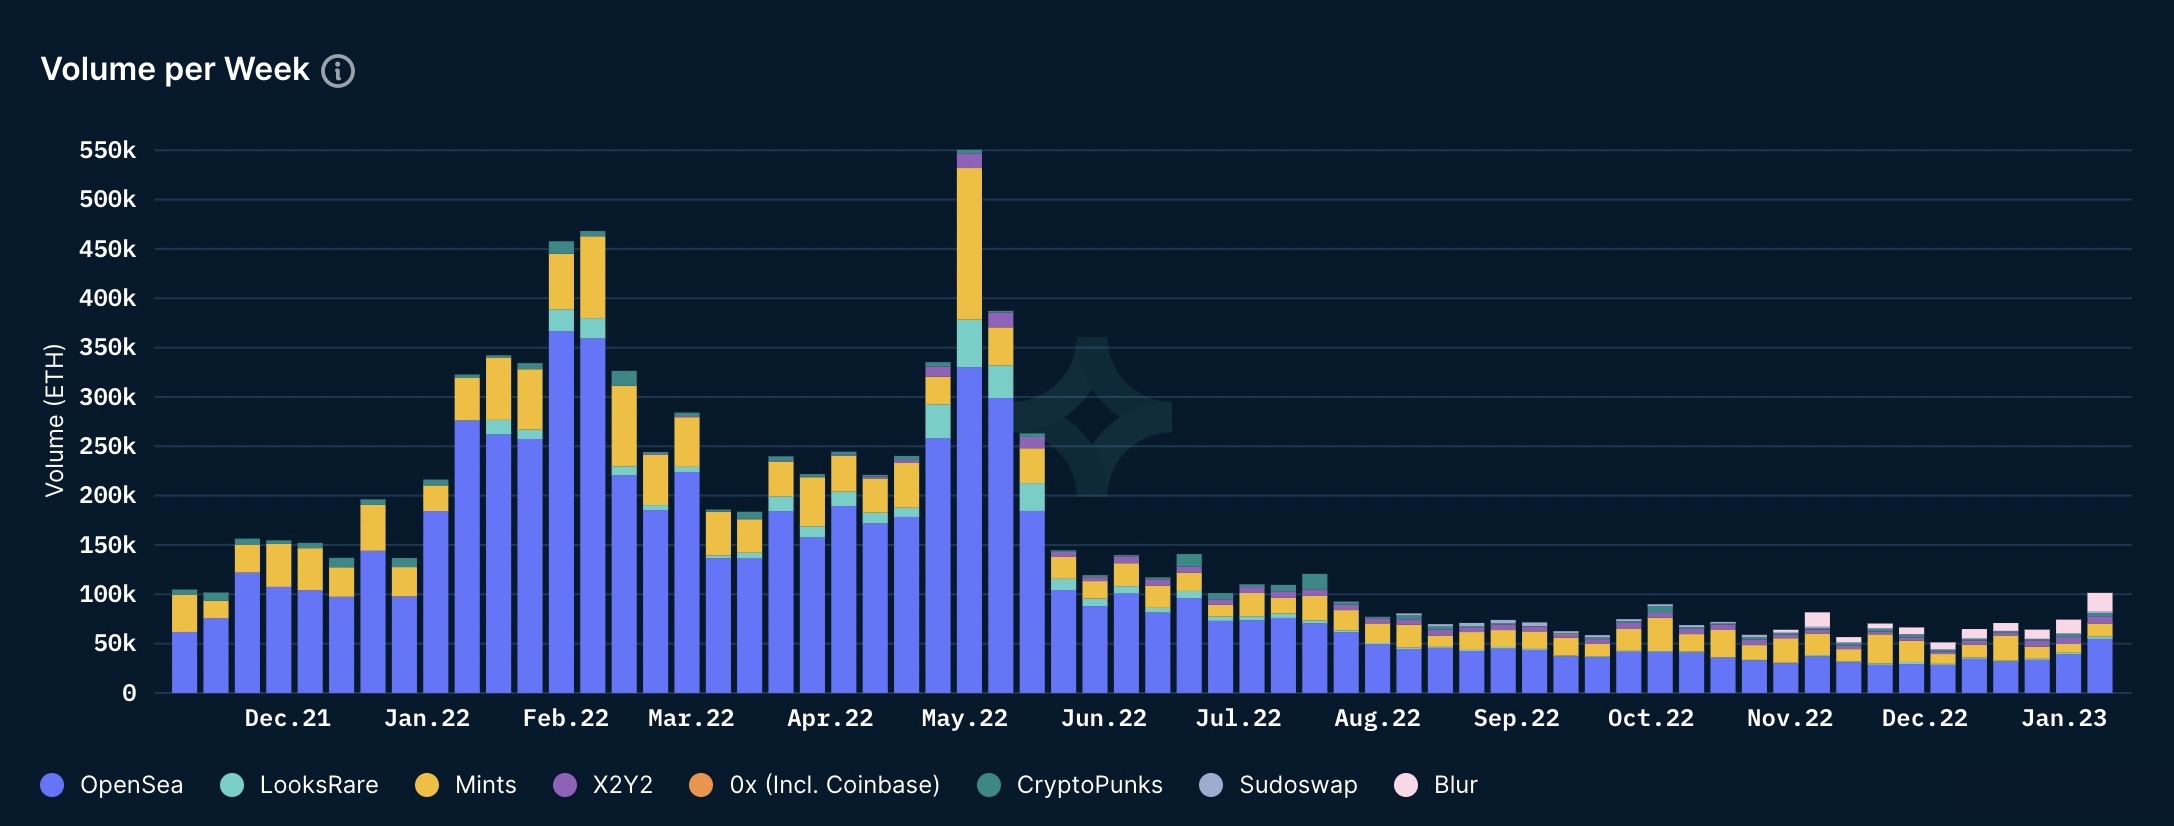The image size is (2174, 826).
Task: Click the last bar in Jan.23
Action: pyautogui.click(x=2100, y=643)
